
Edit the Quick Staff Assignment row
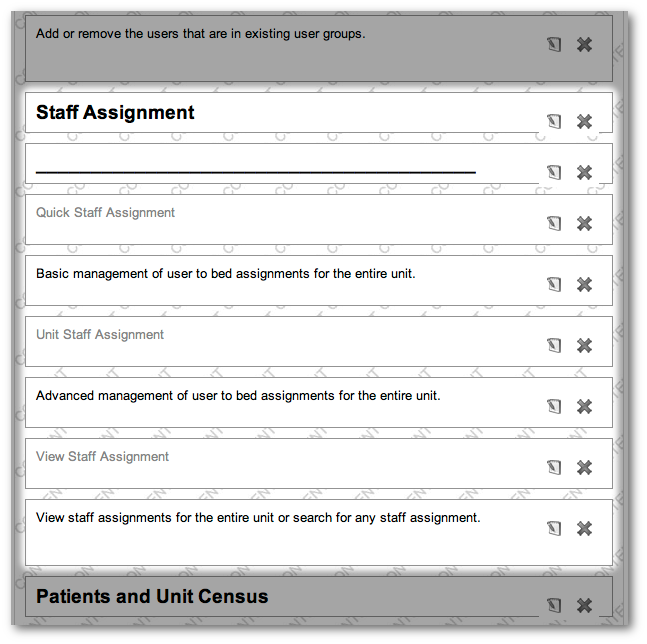554,223
